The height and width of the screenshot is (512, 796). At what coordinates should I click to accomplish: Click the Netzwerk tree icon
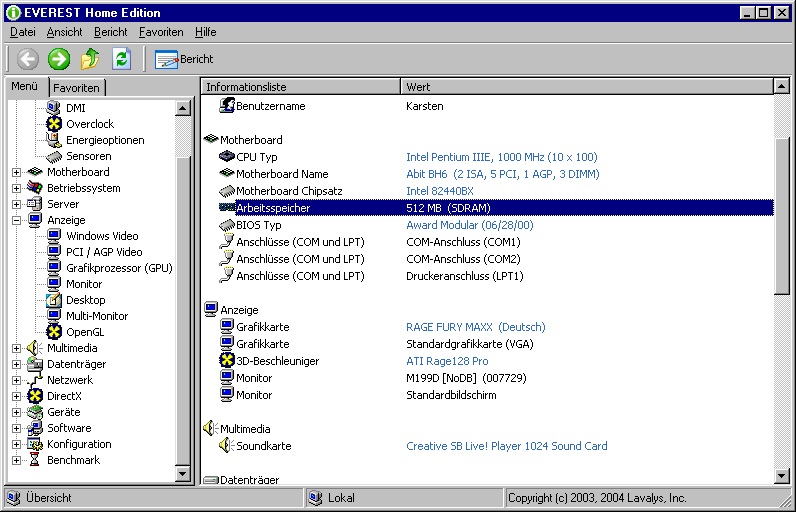(35, 380)
